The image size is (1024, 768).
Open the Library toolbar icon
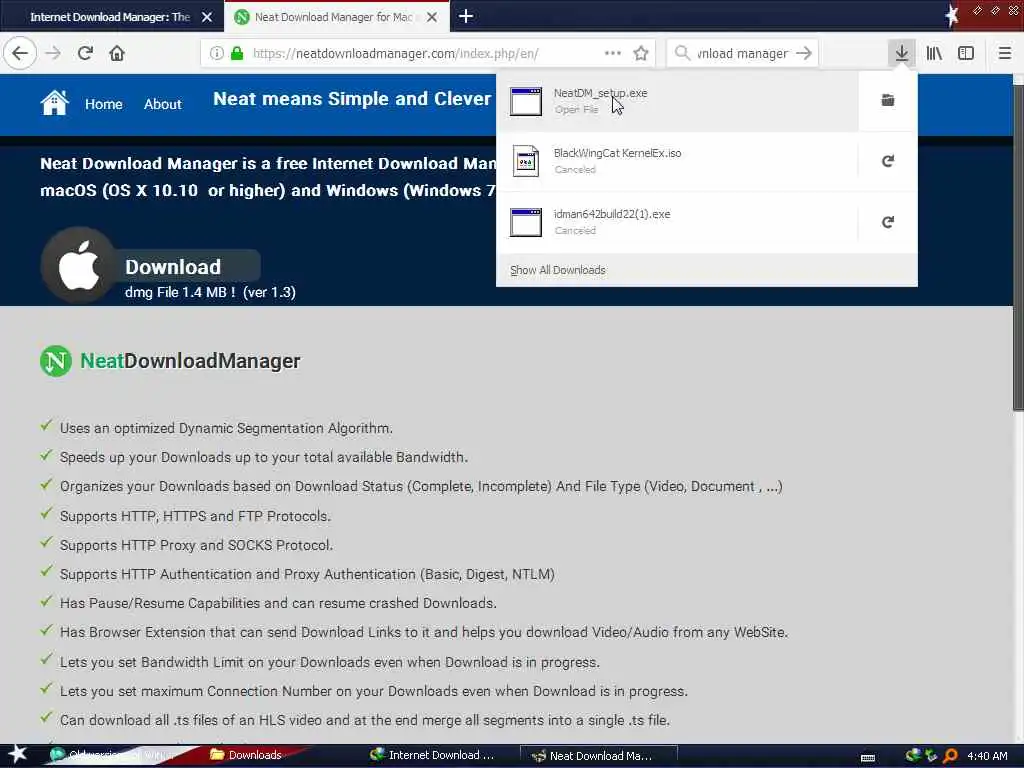pos(934,53)
